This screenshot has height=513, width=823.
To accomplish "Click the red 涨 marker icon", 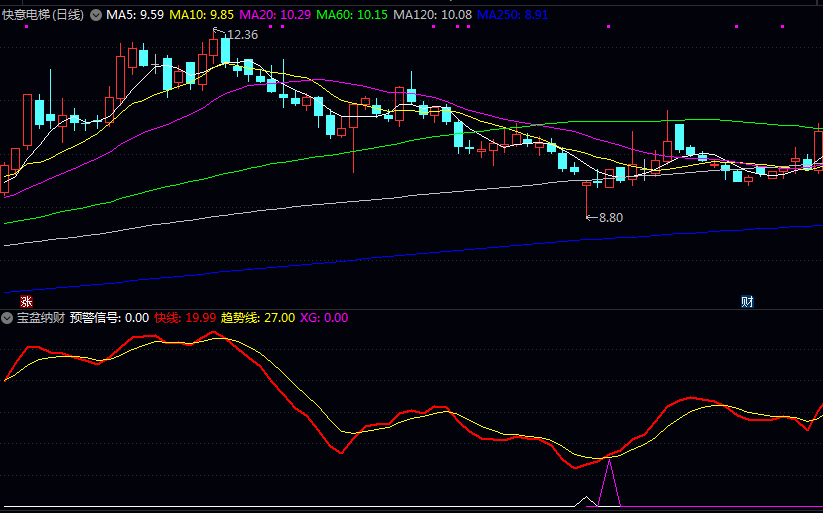I will click(x=26, y=301).
